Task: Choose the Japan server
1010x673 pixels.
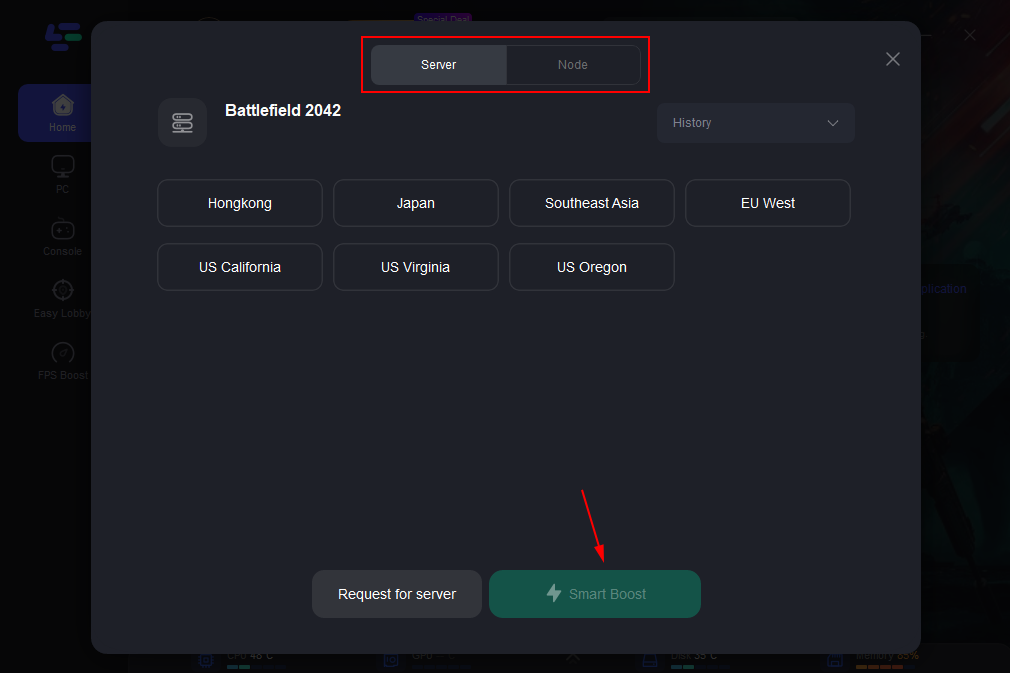Action: pyautogui.click(x=416, y=203)
